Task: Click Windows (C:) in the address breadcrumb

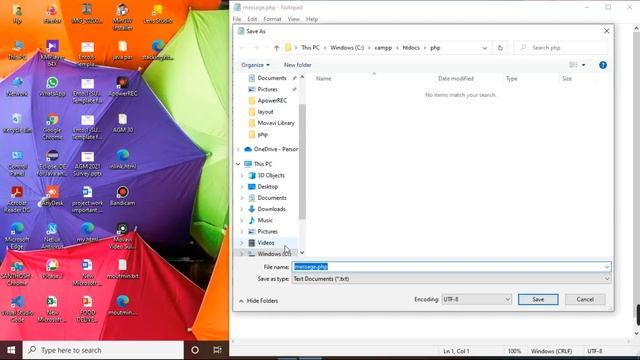Action: click(x=347, y=48)
